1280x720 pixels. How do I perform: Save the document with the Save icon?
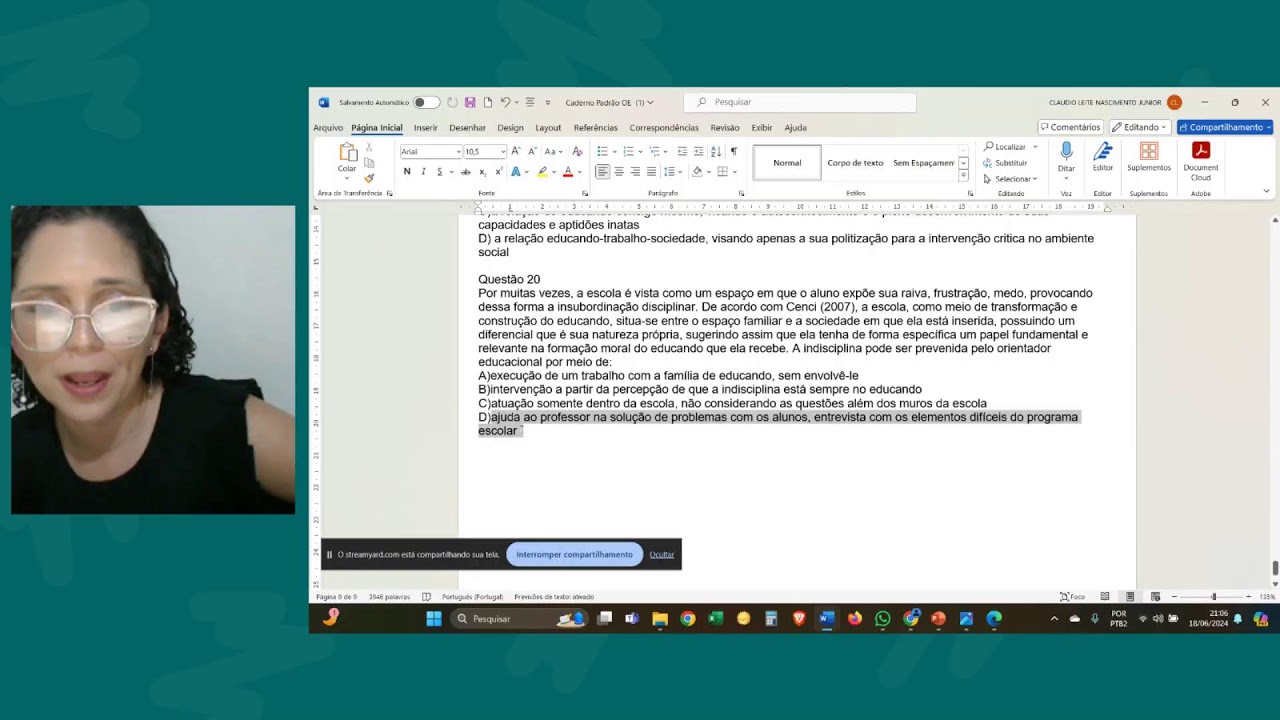point(470,102)
